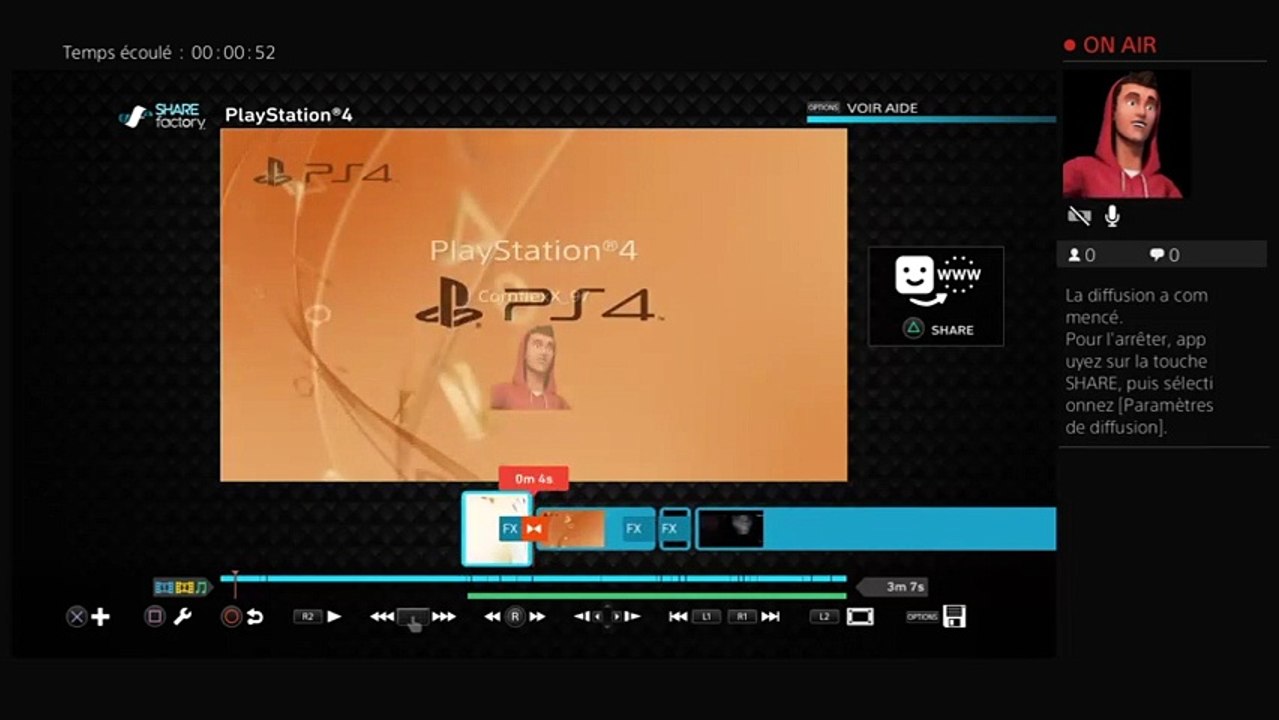Select the first highlighted white clip
1279x720 pixels.
496,528
